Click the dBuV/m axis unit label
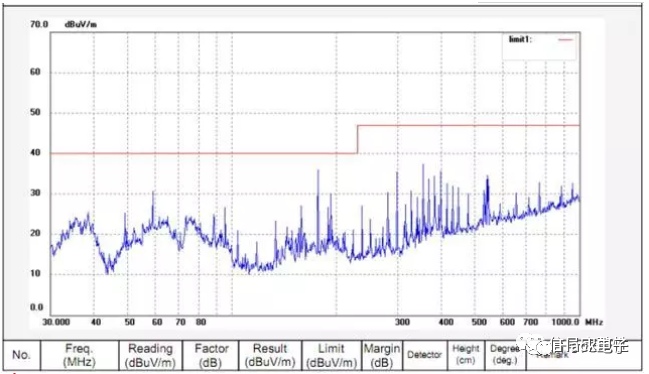The width and height of the screenshot is (649, 374). pyautogui.click(x=81, y=24)
